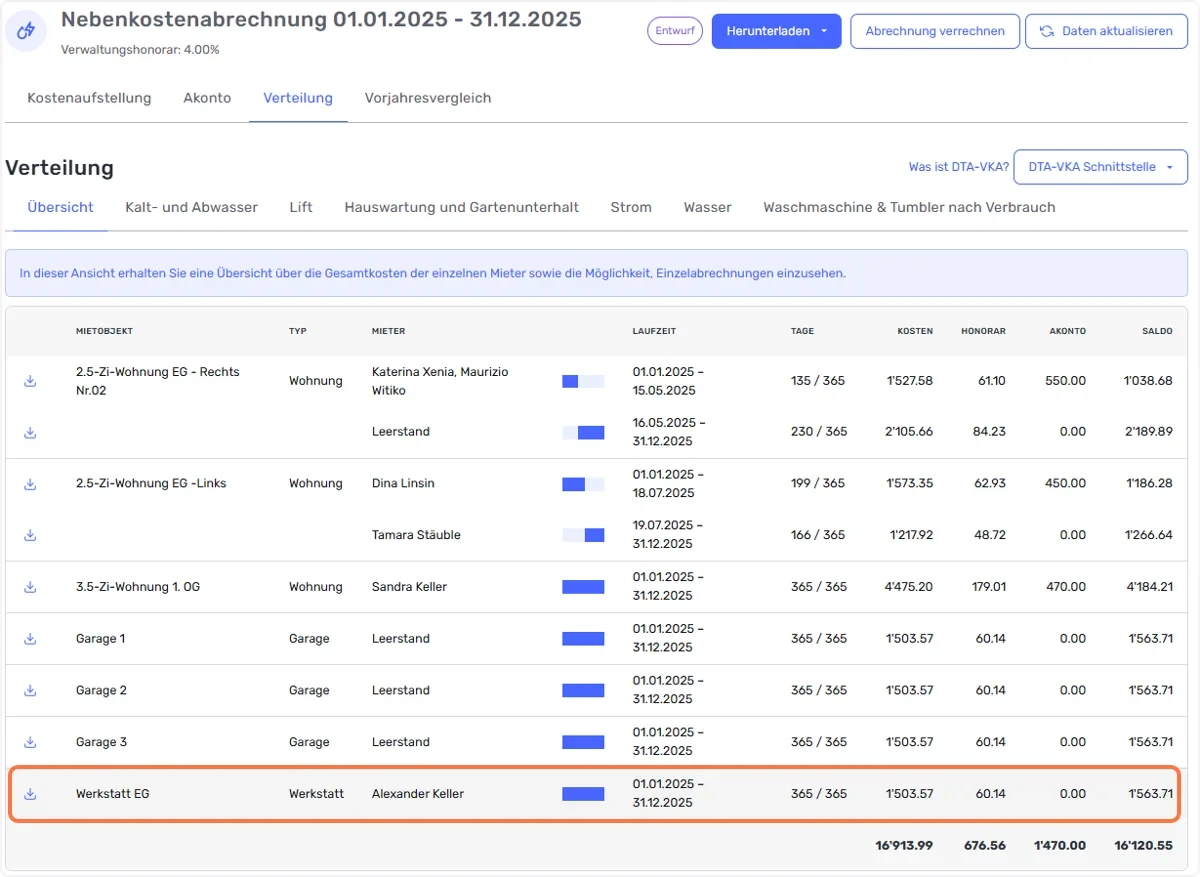Download Tamara Stäuble's individual statement
Viewport: 1200px width, 877px height.
(30, 535)
